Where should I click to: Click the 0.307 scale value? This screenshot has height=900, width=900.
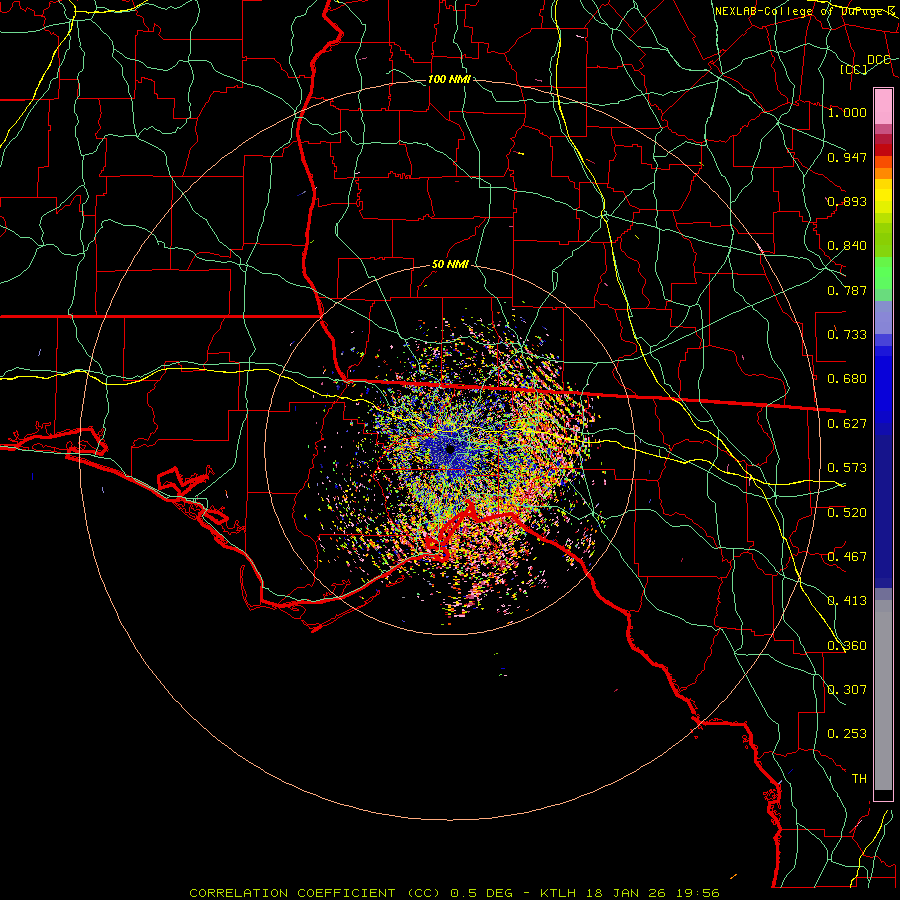(847, 690)
